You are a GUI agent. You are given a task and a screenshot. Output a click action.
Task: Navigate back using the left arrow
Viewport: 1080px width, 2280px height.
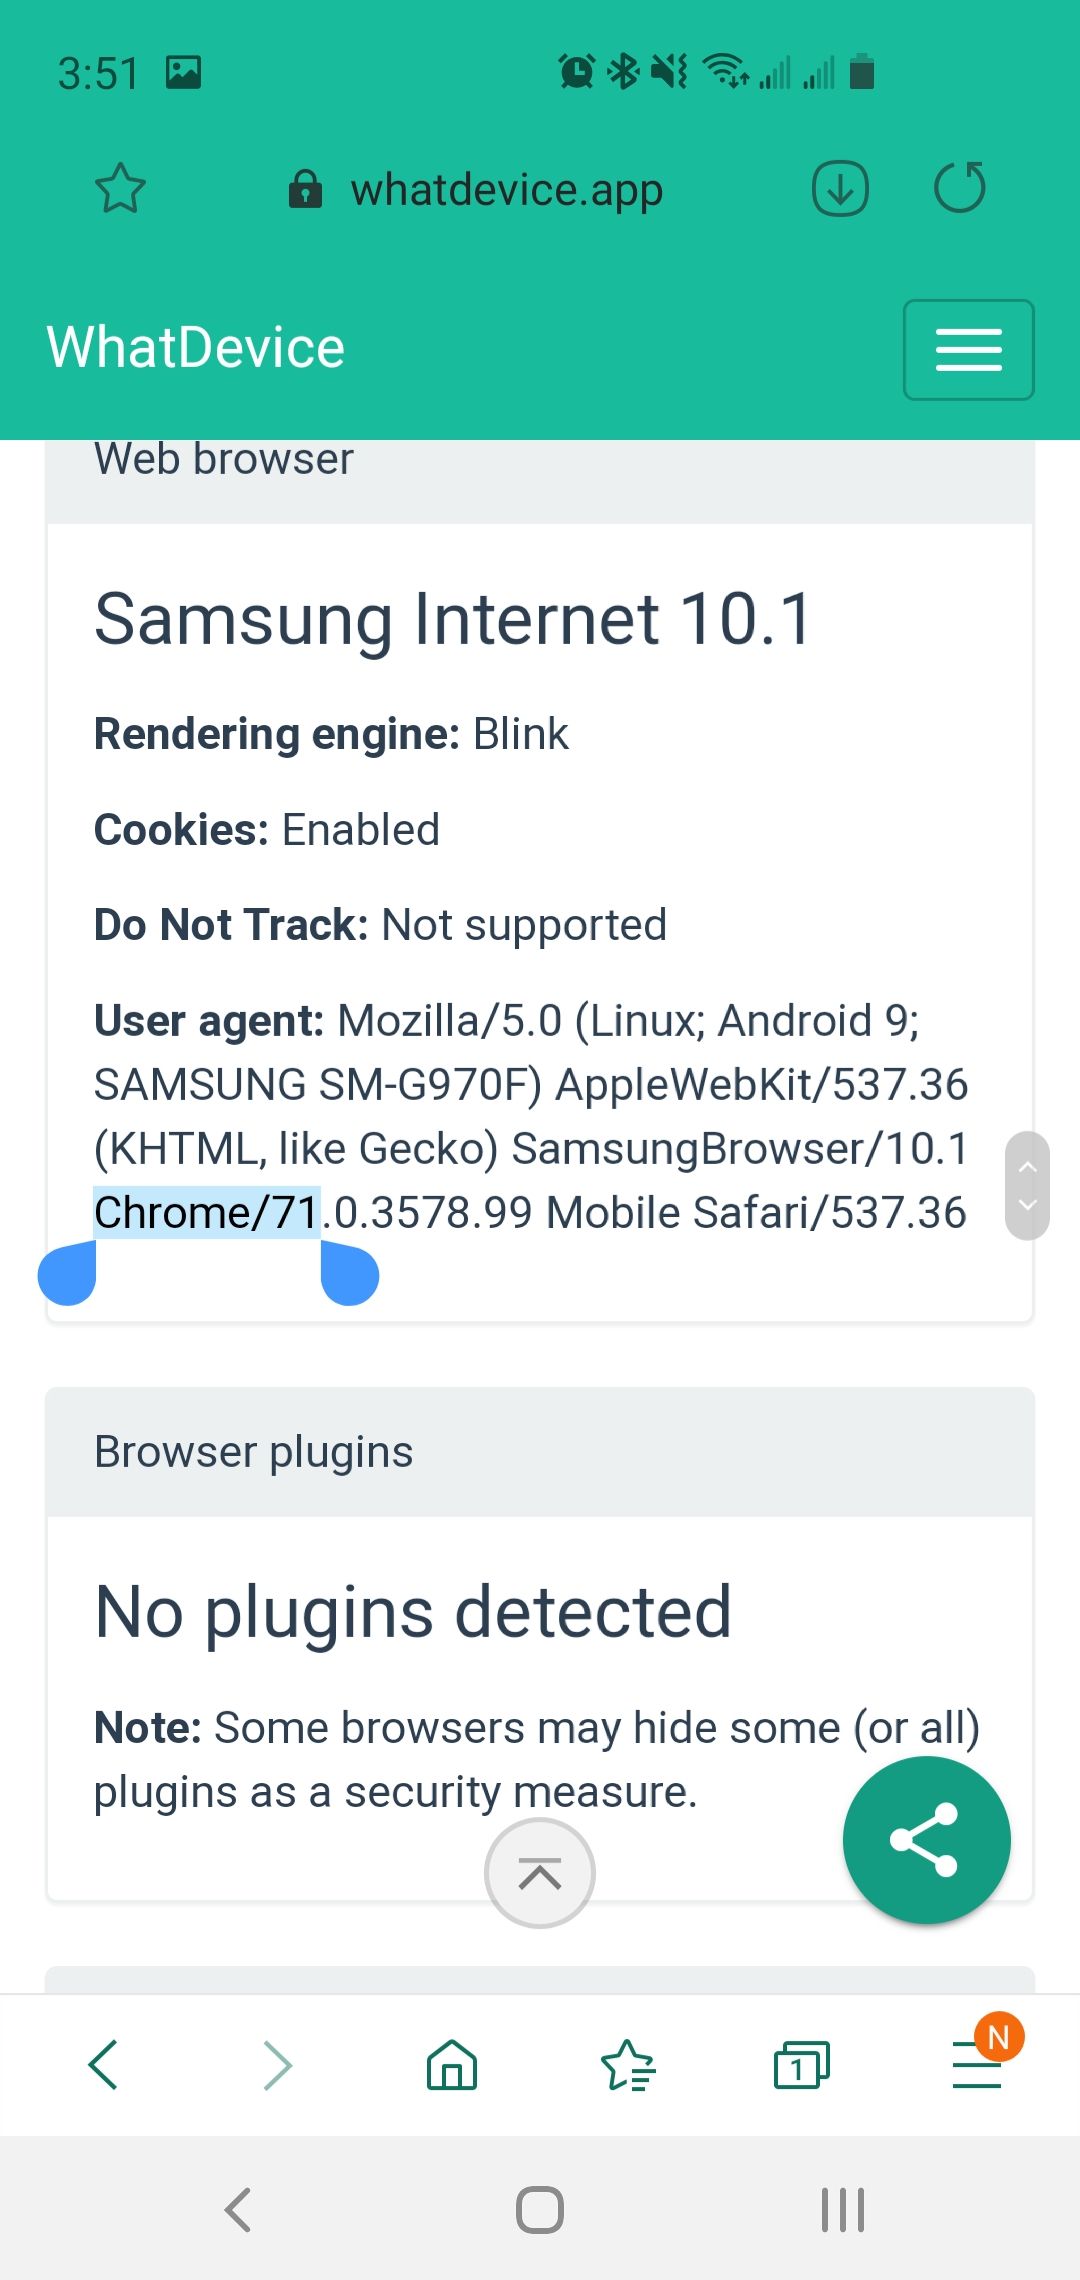point(104,2065)
